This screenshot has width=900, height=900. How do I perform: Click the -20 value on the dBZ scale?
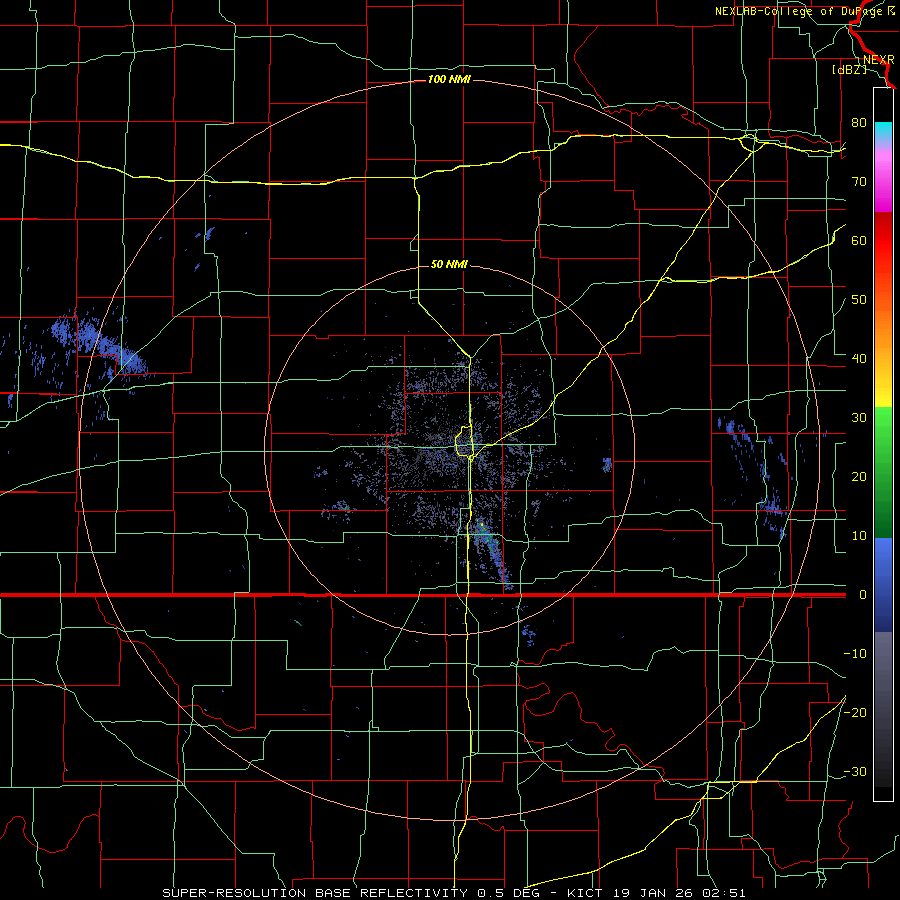(855, 712)
